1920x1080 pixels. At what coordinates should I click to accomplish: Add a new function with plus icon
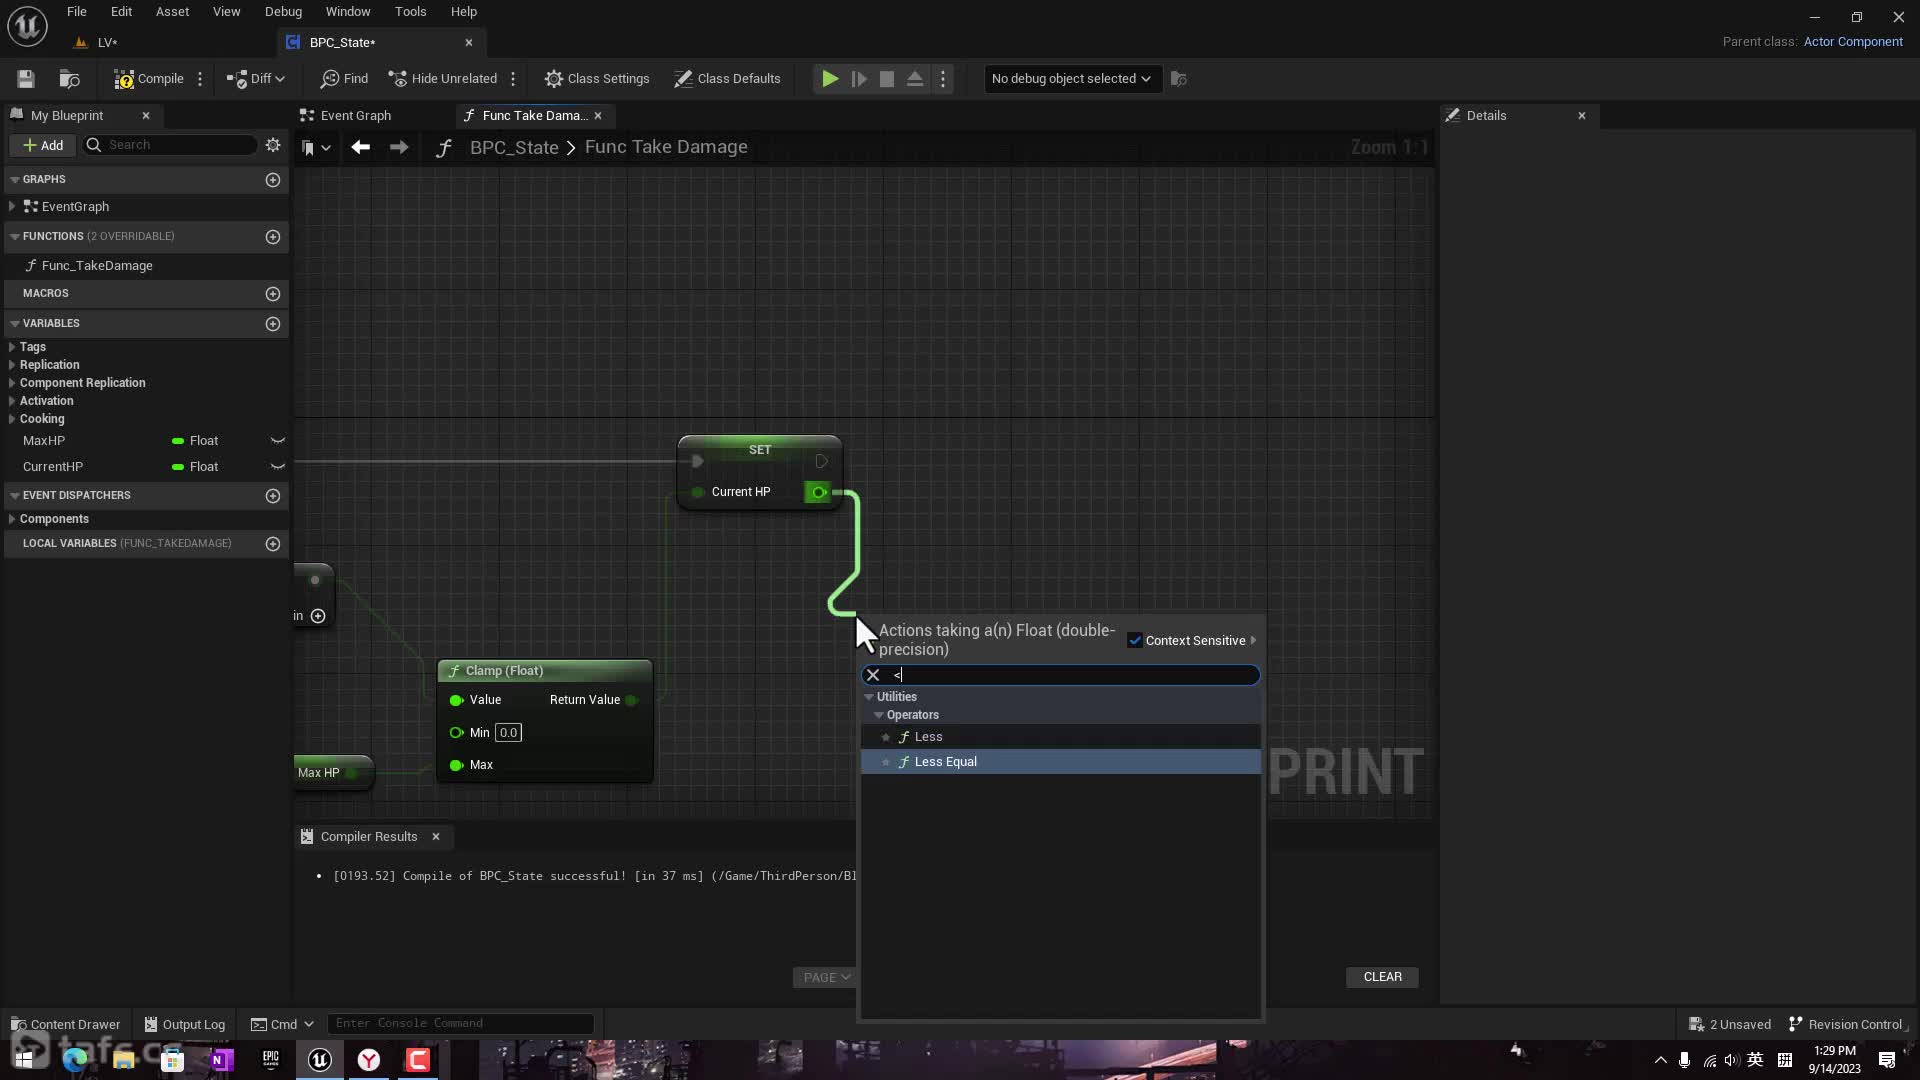(273, 237)
